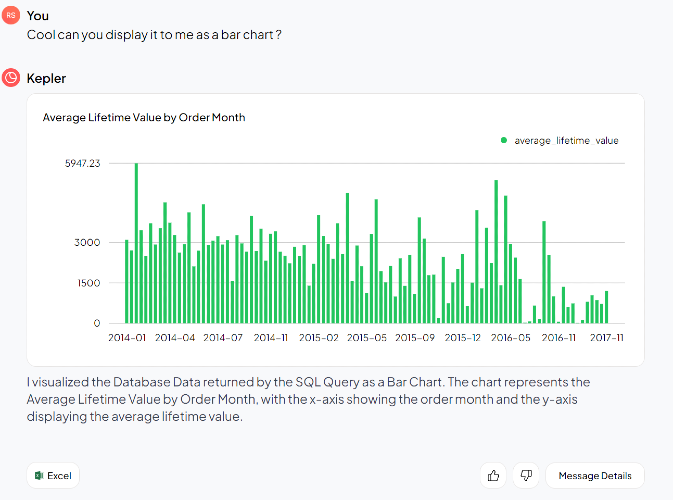Click the 2017-11 x-axis label
Image resolution: width=673 pixels, height=500 pixels.
tap(606, 338)
